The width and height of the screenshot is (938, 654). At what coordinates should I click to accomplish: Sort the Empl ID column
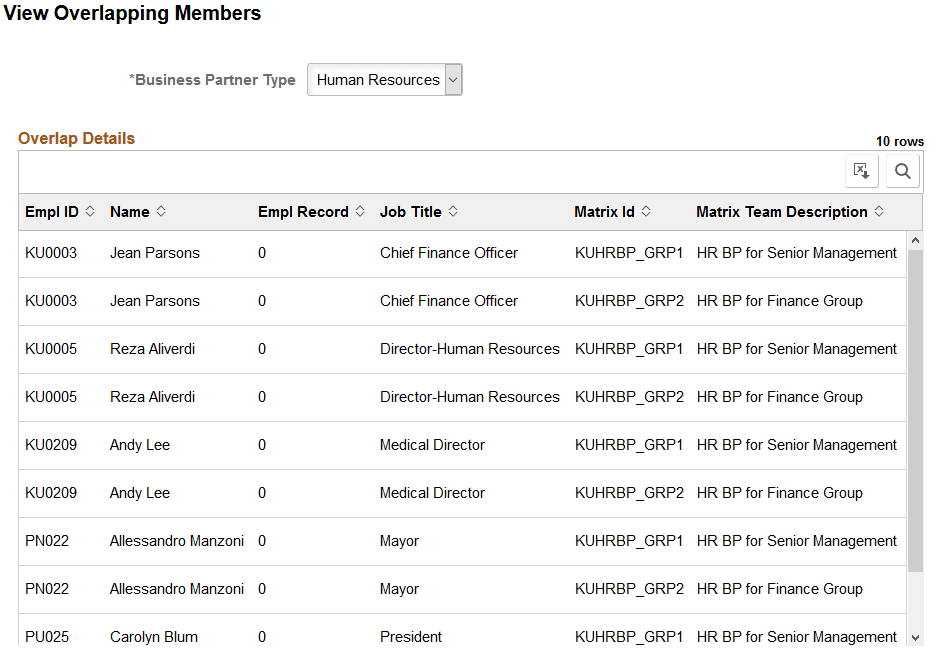pos(87,211)
